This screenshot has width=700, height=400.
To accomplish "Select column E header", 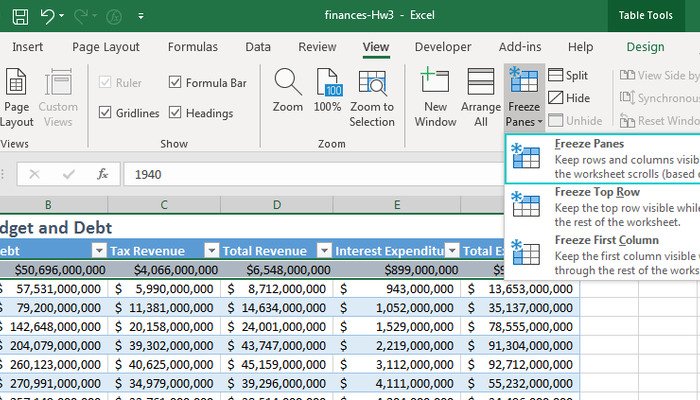I will [x=397, y=205].
